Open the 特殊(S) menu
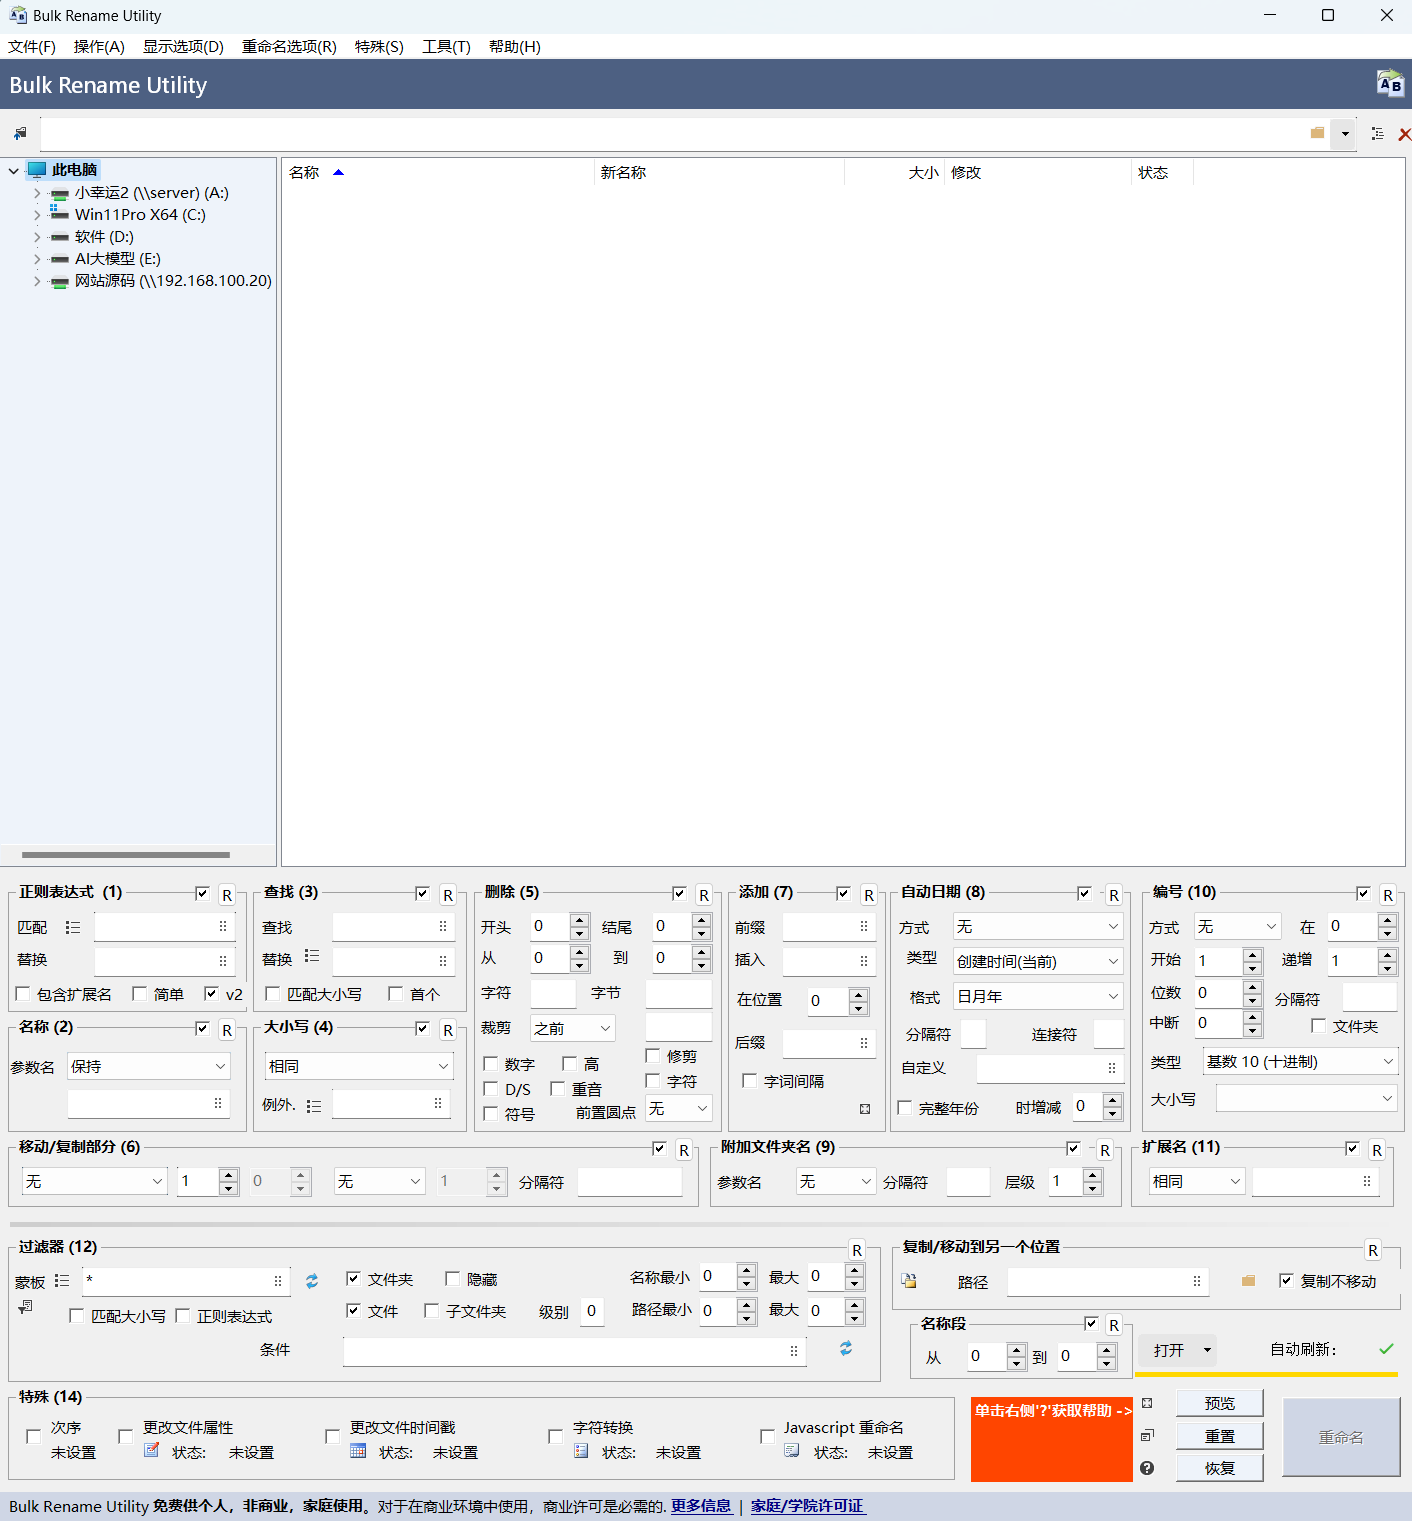Screen dimensions: 1412x1521 379,47
